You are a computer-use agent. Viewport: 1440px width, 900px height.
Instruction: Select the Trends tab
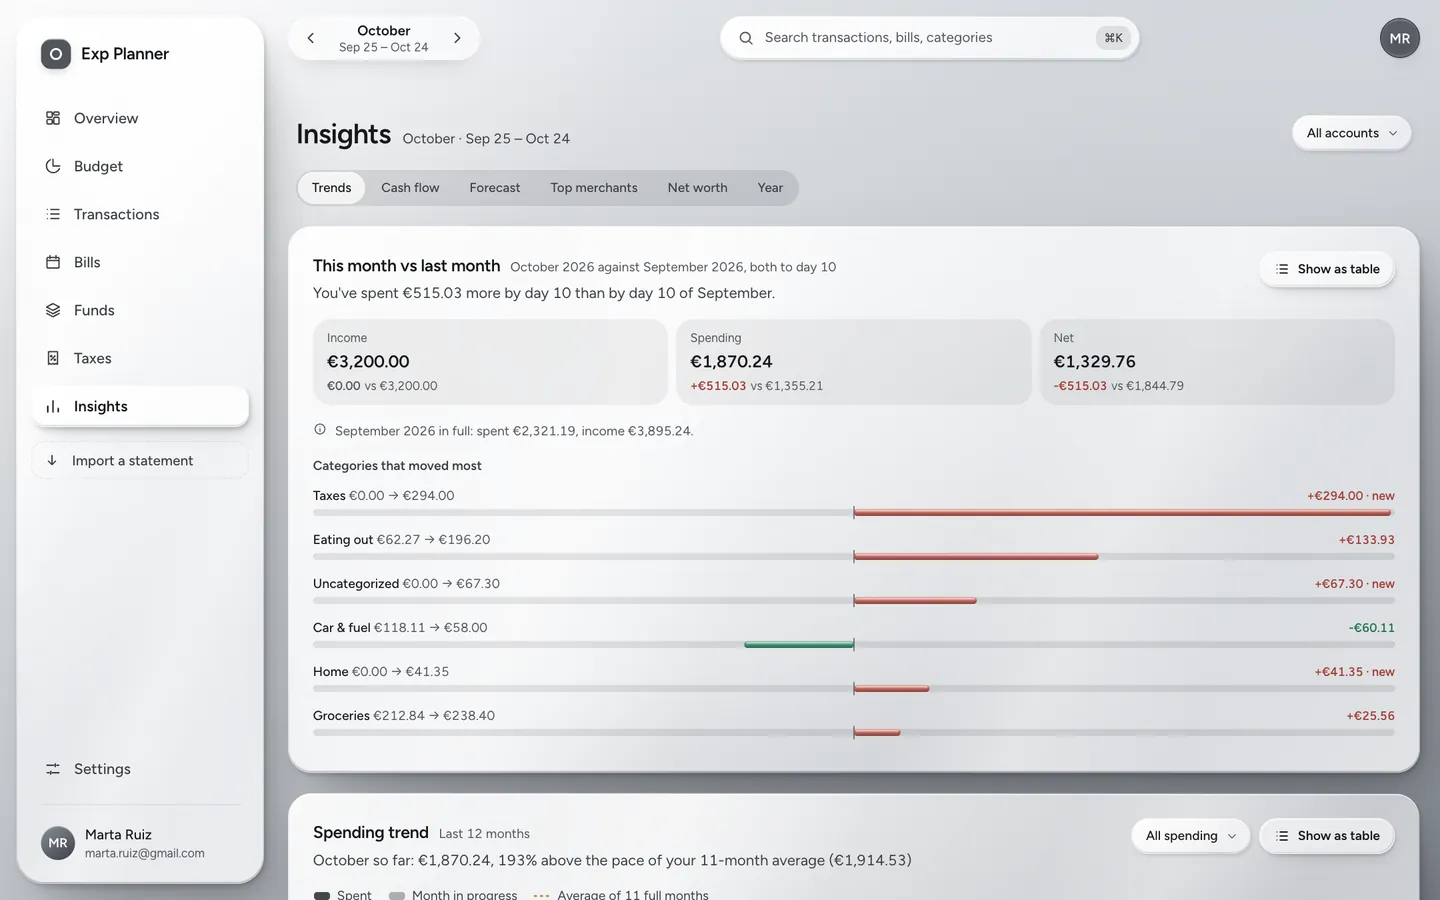331,188
